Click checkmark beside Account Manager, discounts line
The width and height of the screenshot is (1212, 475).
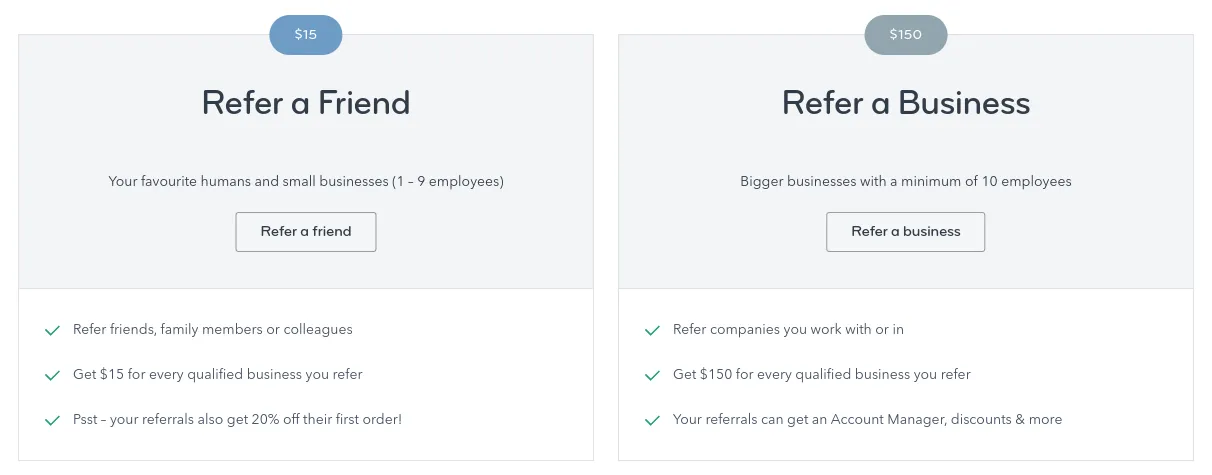652,420
